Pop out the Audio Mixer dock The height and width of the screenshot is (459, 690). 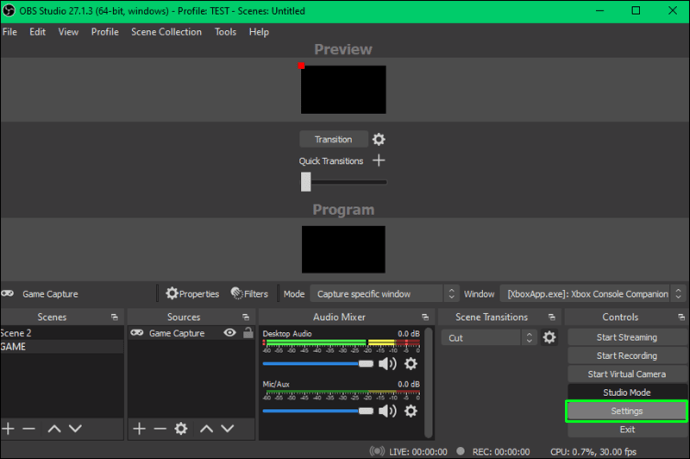(x=425, y=317)
